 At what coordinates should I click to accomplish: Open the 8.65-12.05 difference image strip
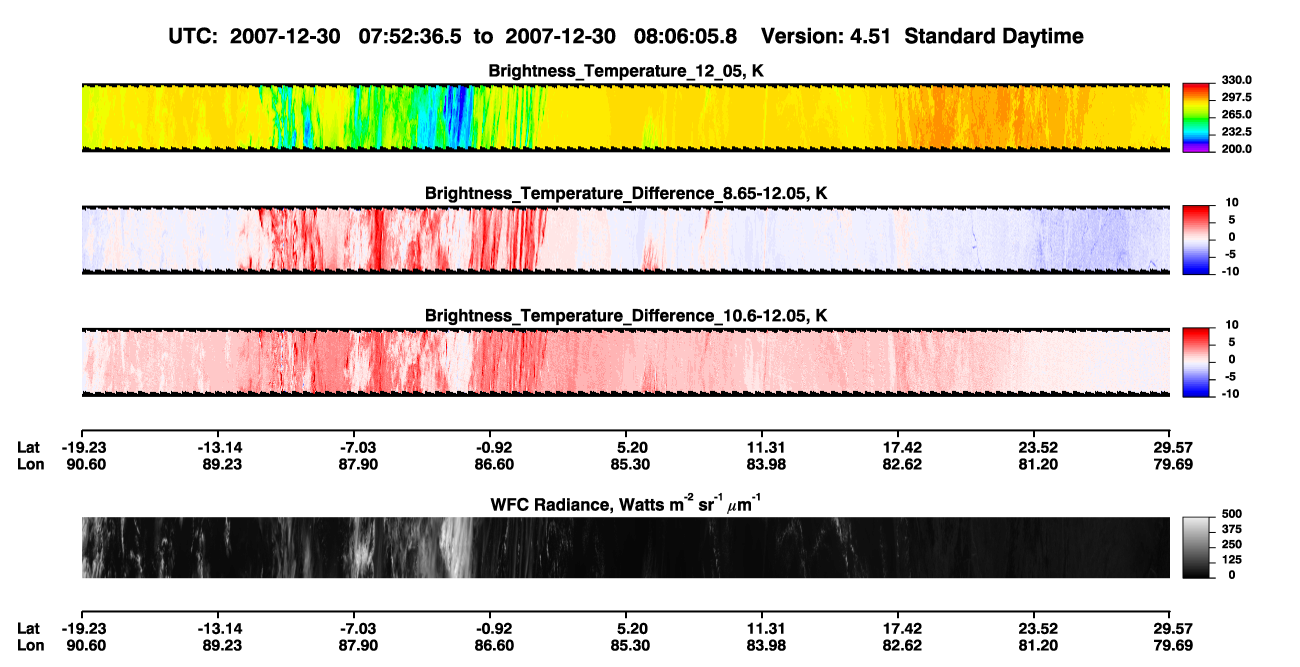click(x=626, y=240)
